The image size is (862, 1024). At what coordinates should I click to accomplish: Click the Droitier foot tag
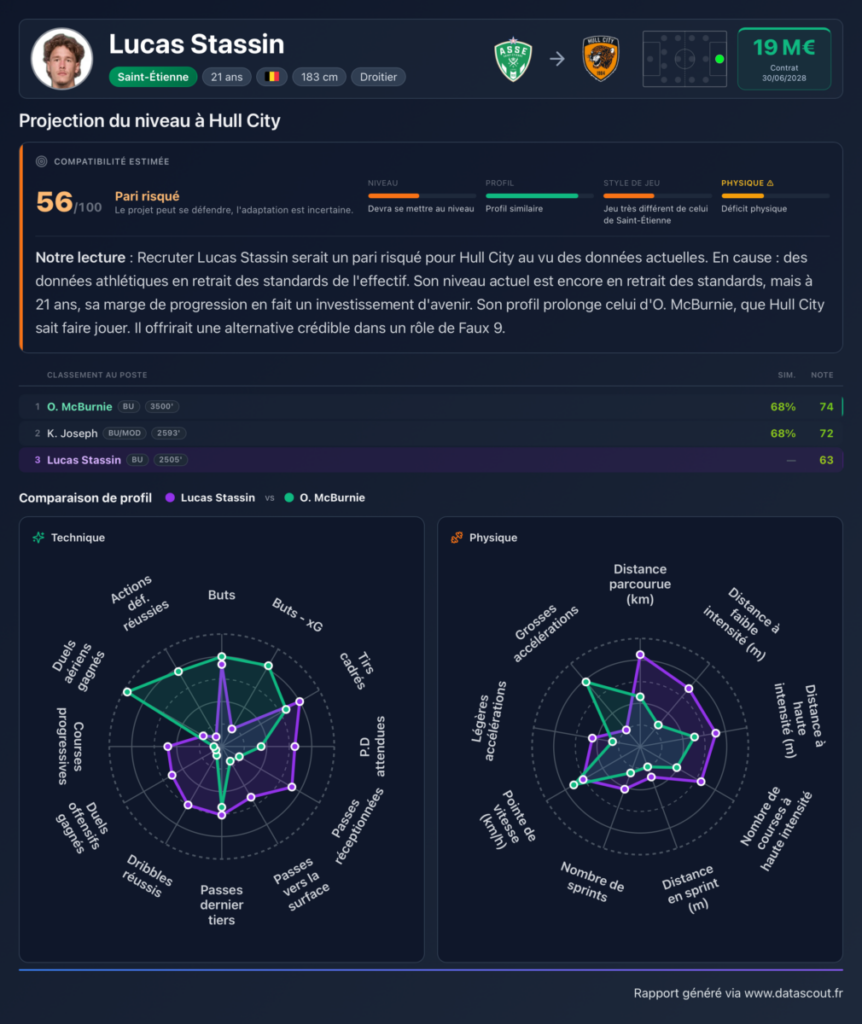[378, 77]
